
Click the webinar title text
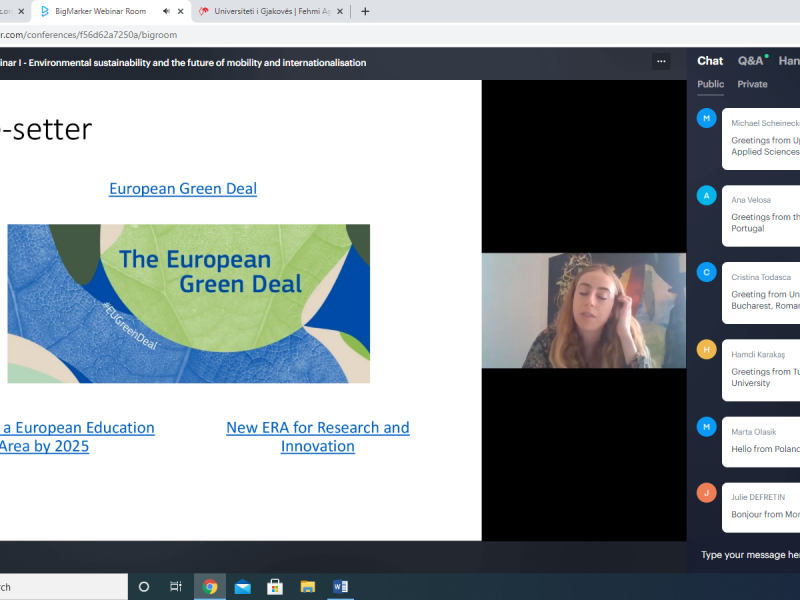pyautogui.click(x=183, y=63)
